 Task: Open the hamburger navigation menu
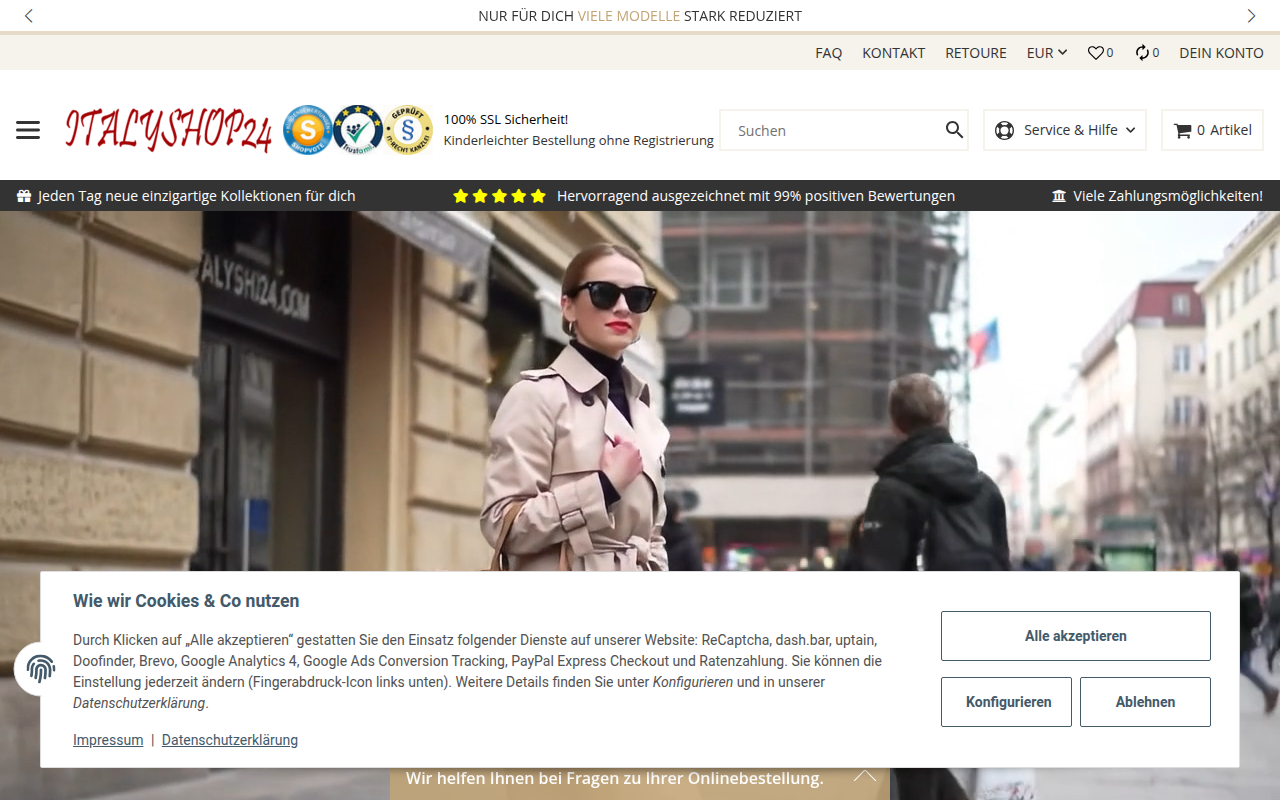(x=28, y=130)
